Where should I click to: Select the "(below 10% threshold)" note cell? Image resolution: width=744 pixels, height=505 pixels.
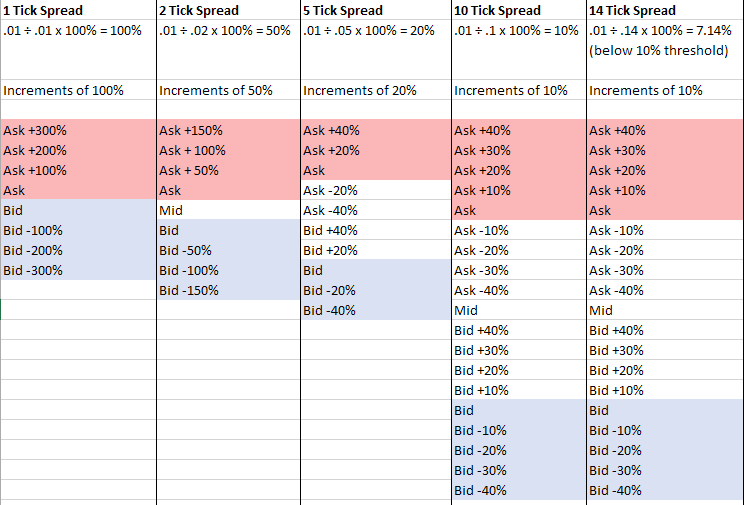659,50
